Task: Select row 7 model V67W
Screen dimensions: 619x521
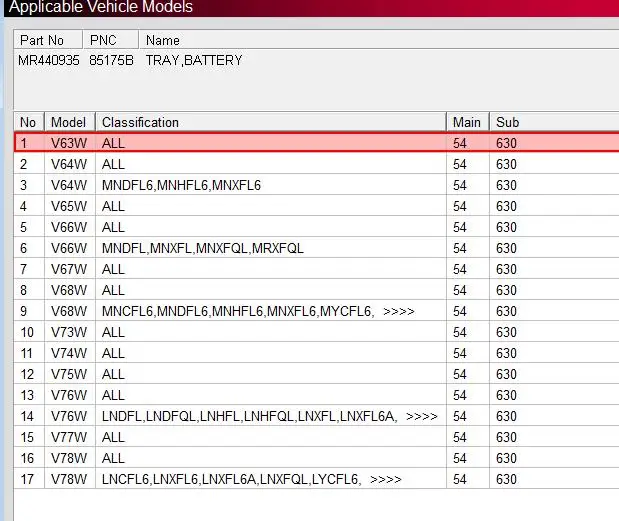Action: [x=69, y=269]
